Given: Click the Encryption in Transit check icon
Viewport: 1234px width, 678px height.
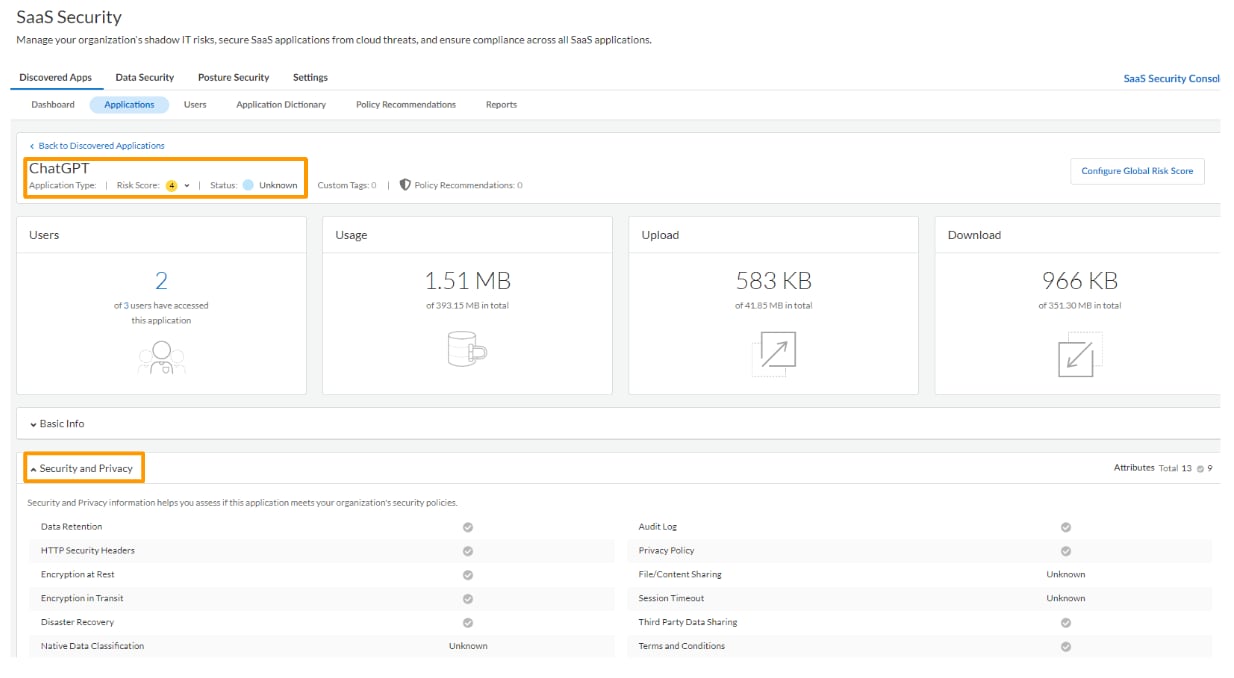Looking at the screenshot, I should [x=468, y=599].
